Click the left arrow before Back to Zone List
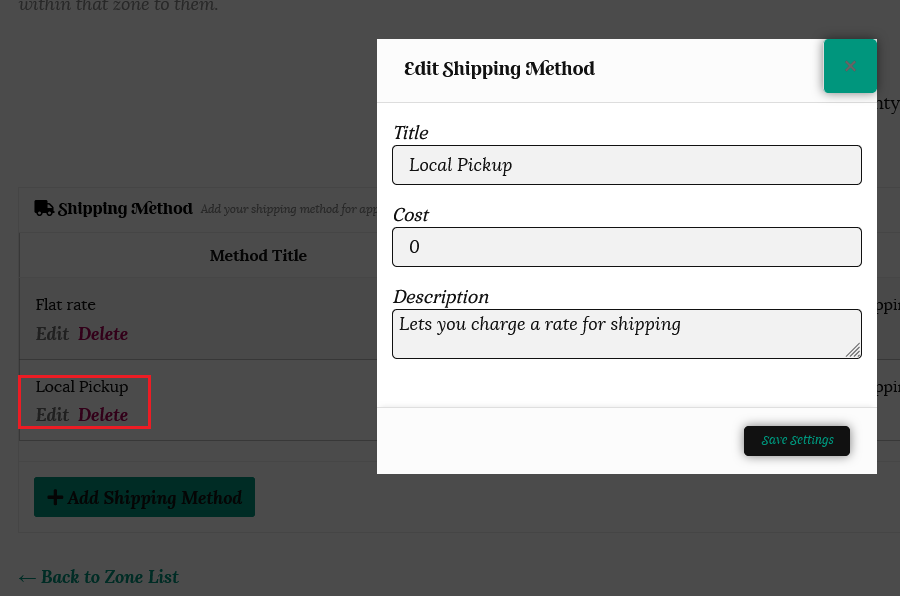 click(x=27, y=577)
